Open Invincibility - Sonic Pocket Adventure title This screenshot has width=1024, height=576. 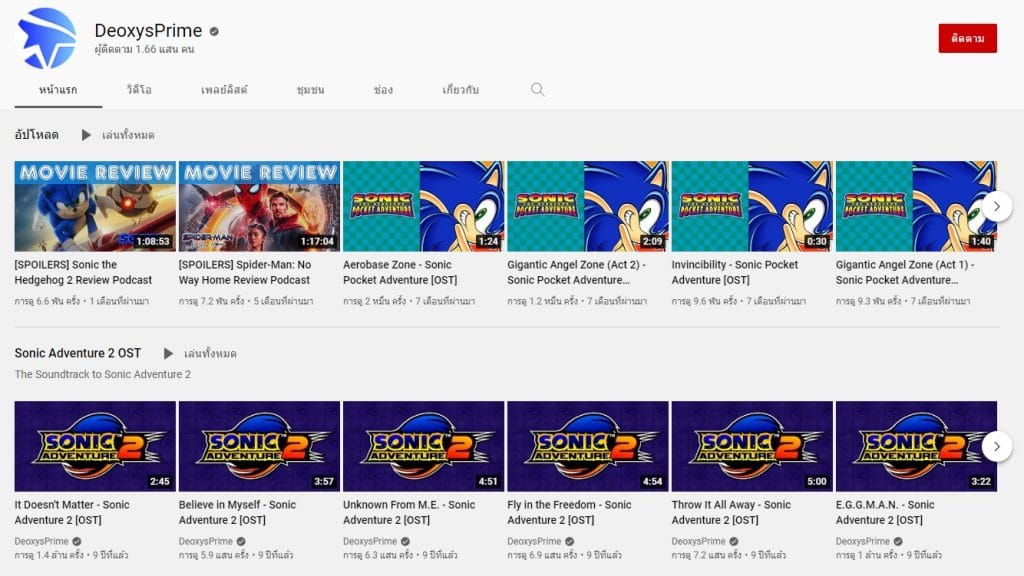pyautogui.click(x=735, y=272)
